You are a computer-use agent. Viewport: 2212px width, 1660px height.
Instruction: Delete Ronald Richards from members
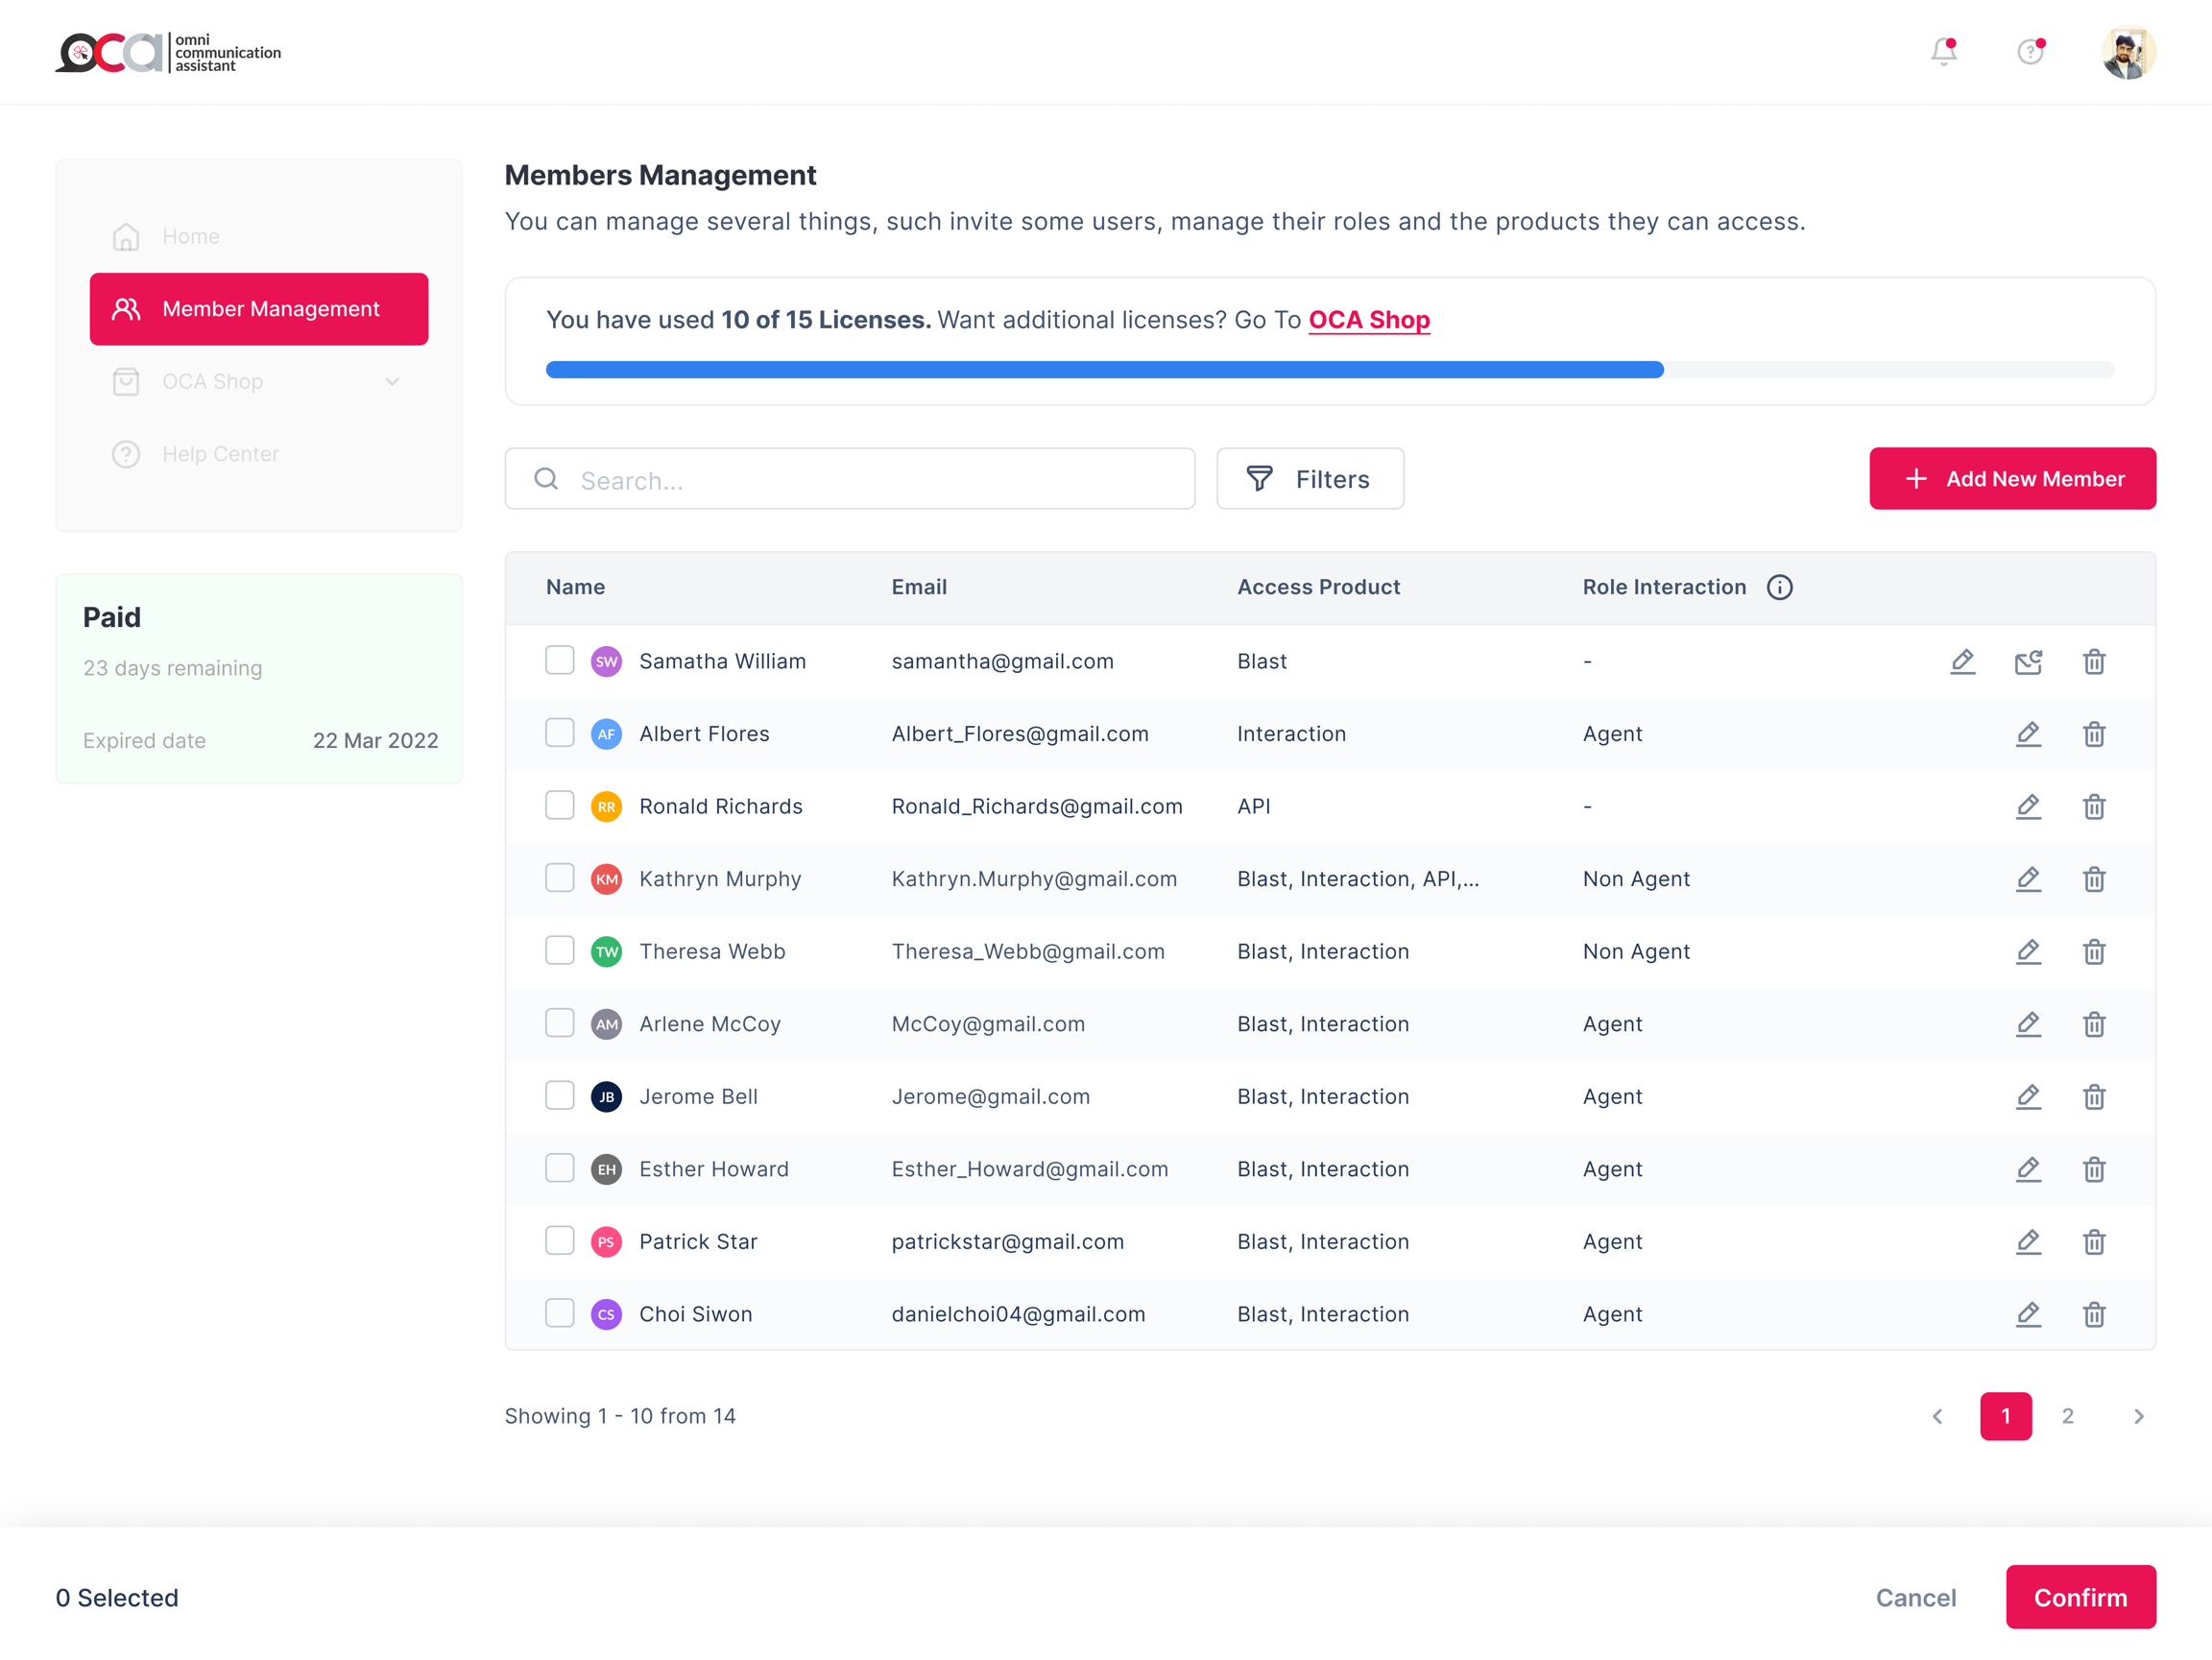point(2094,806)
